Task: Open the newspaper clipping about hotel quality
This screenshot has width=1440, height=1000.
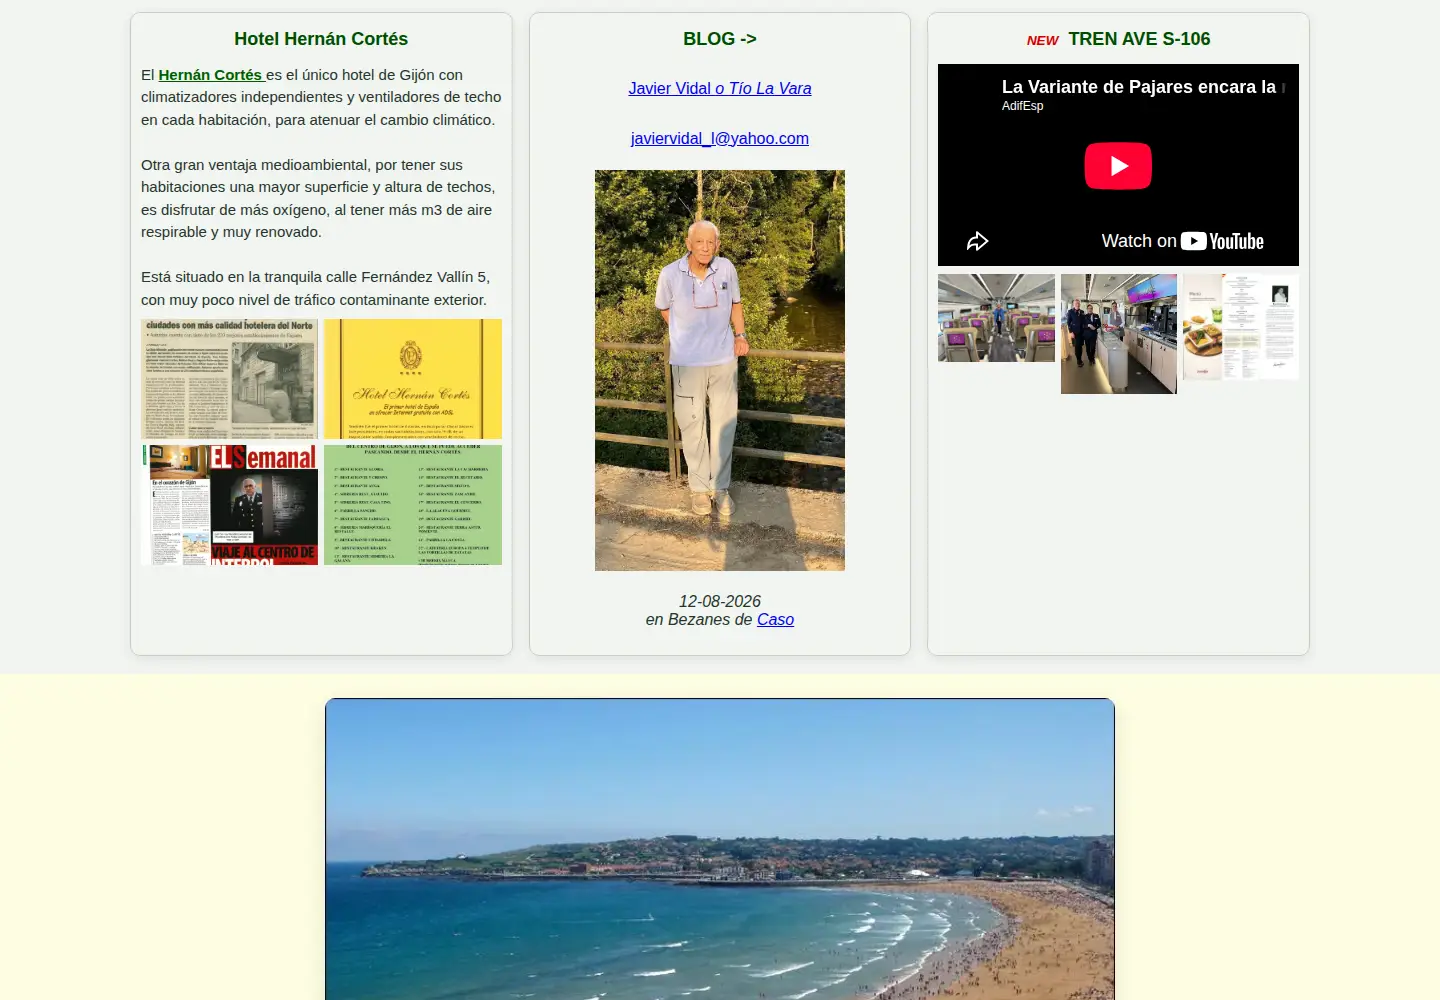Action: (x=229, y=379)
